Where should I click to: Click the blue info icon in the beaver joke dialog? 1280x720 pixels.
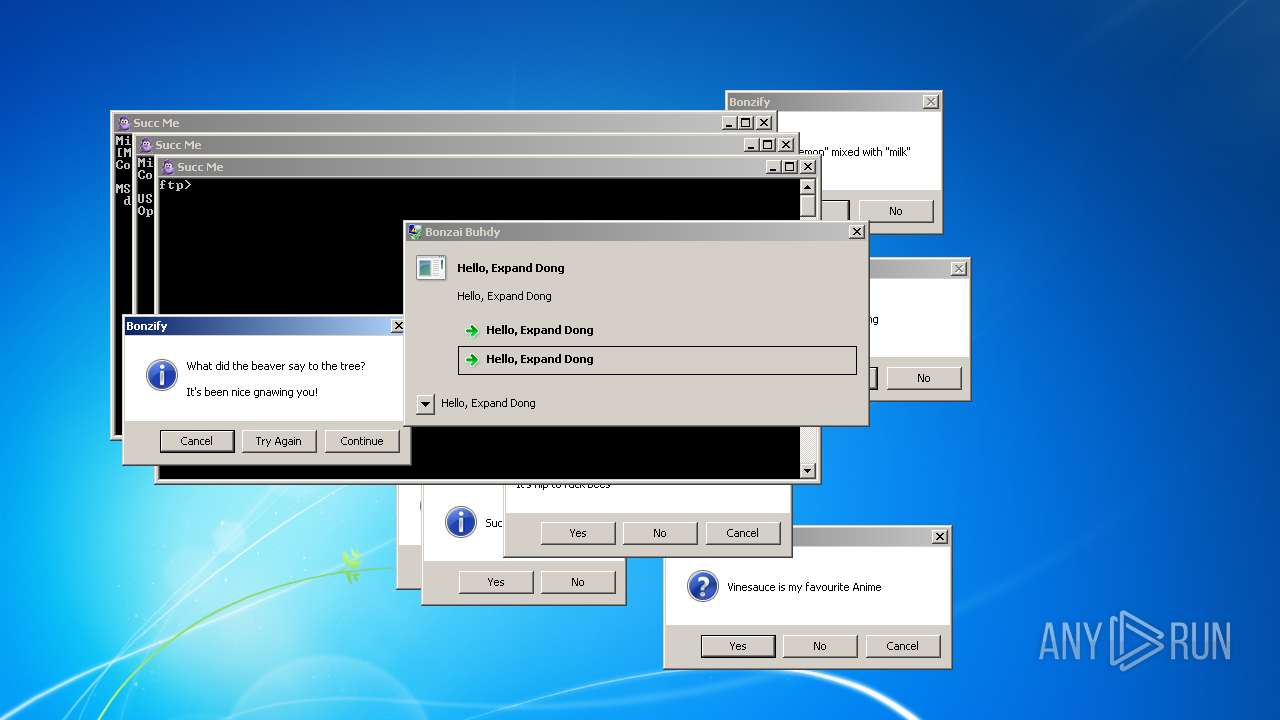161,376
